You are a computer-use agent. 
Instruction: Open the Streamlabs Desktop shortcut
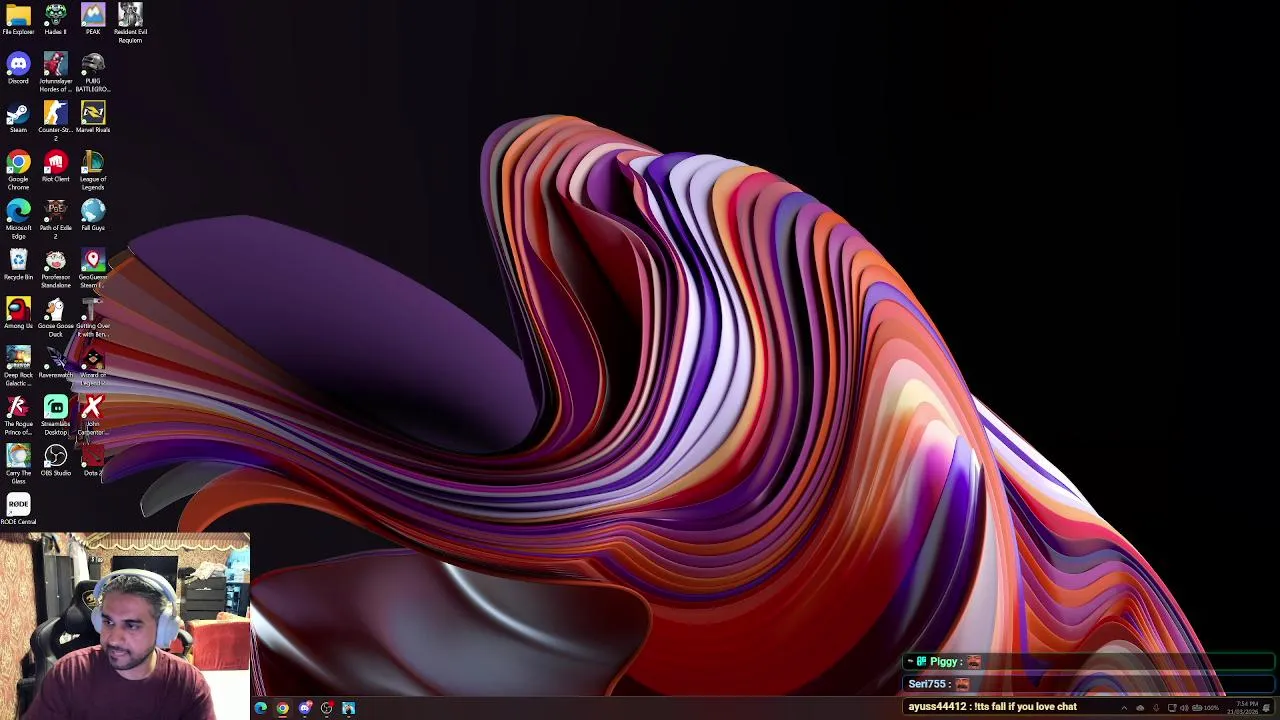pyautogui.click(x=55, y=415)
